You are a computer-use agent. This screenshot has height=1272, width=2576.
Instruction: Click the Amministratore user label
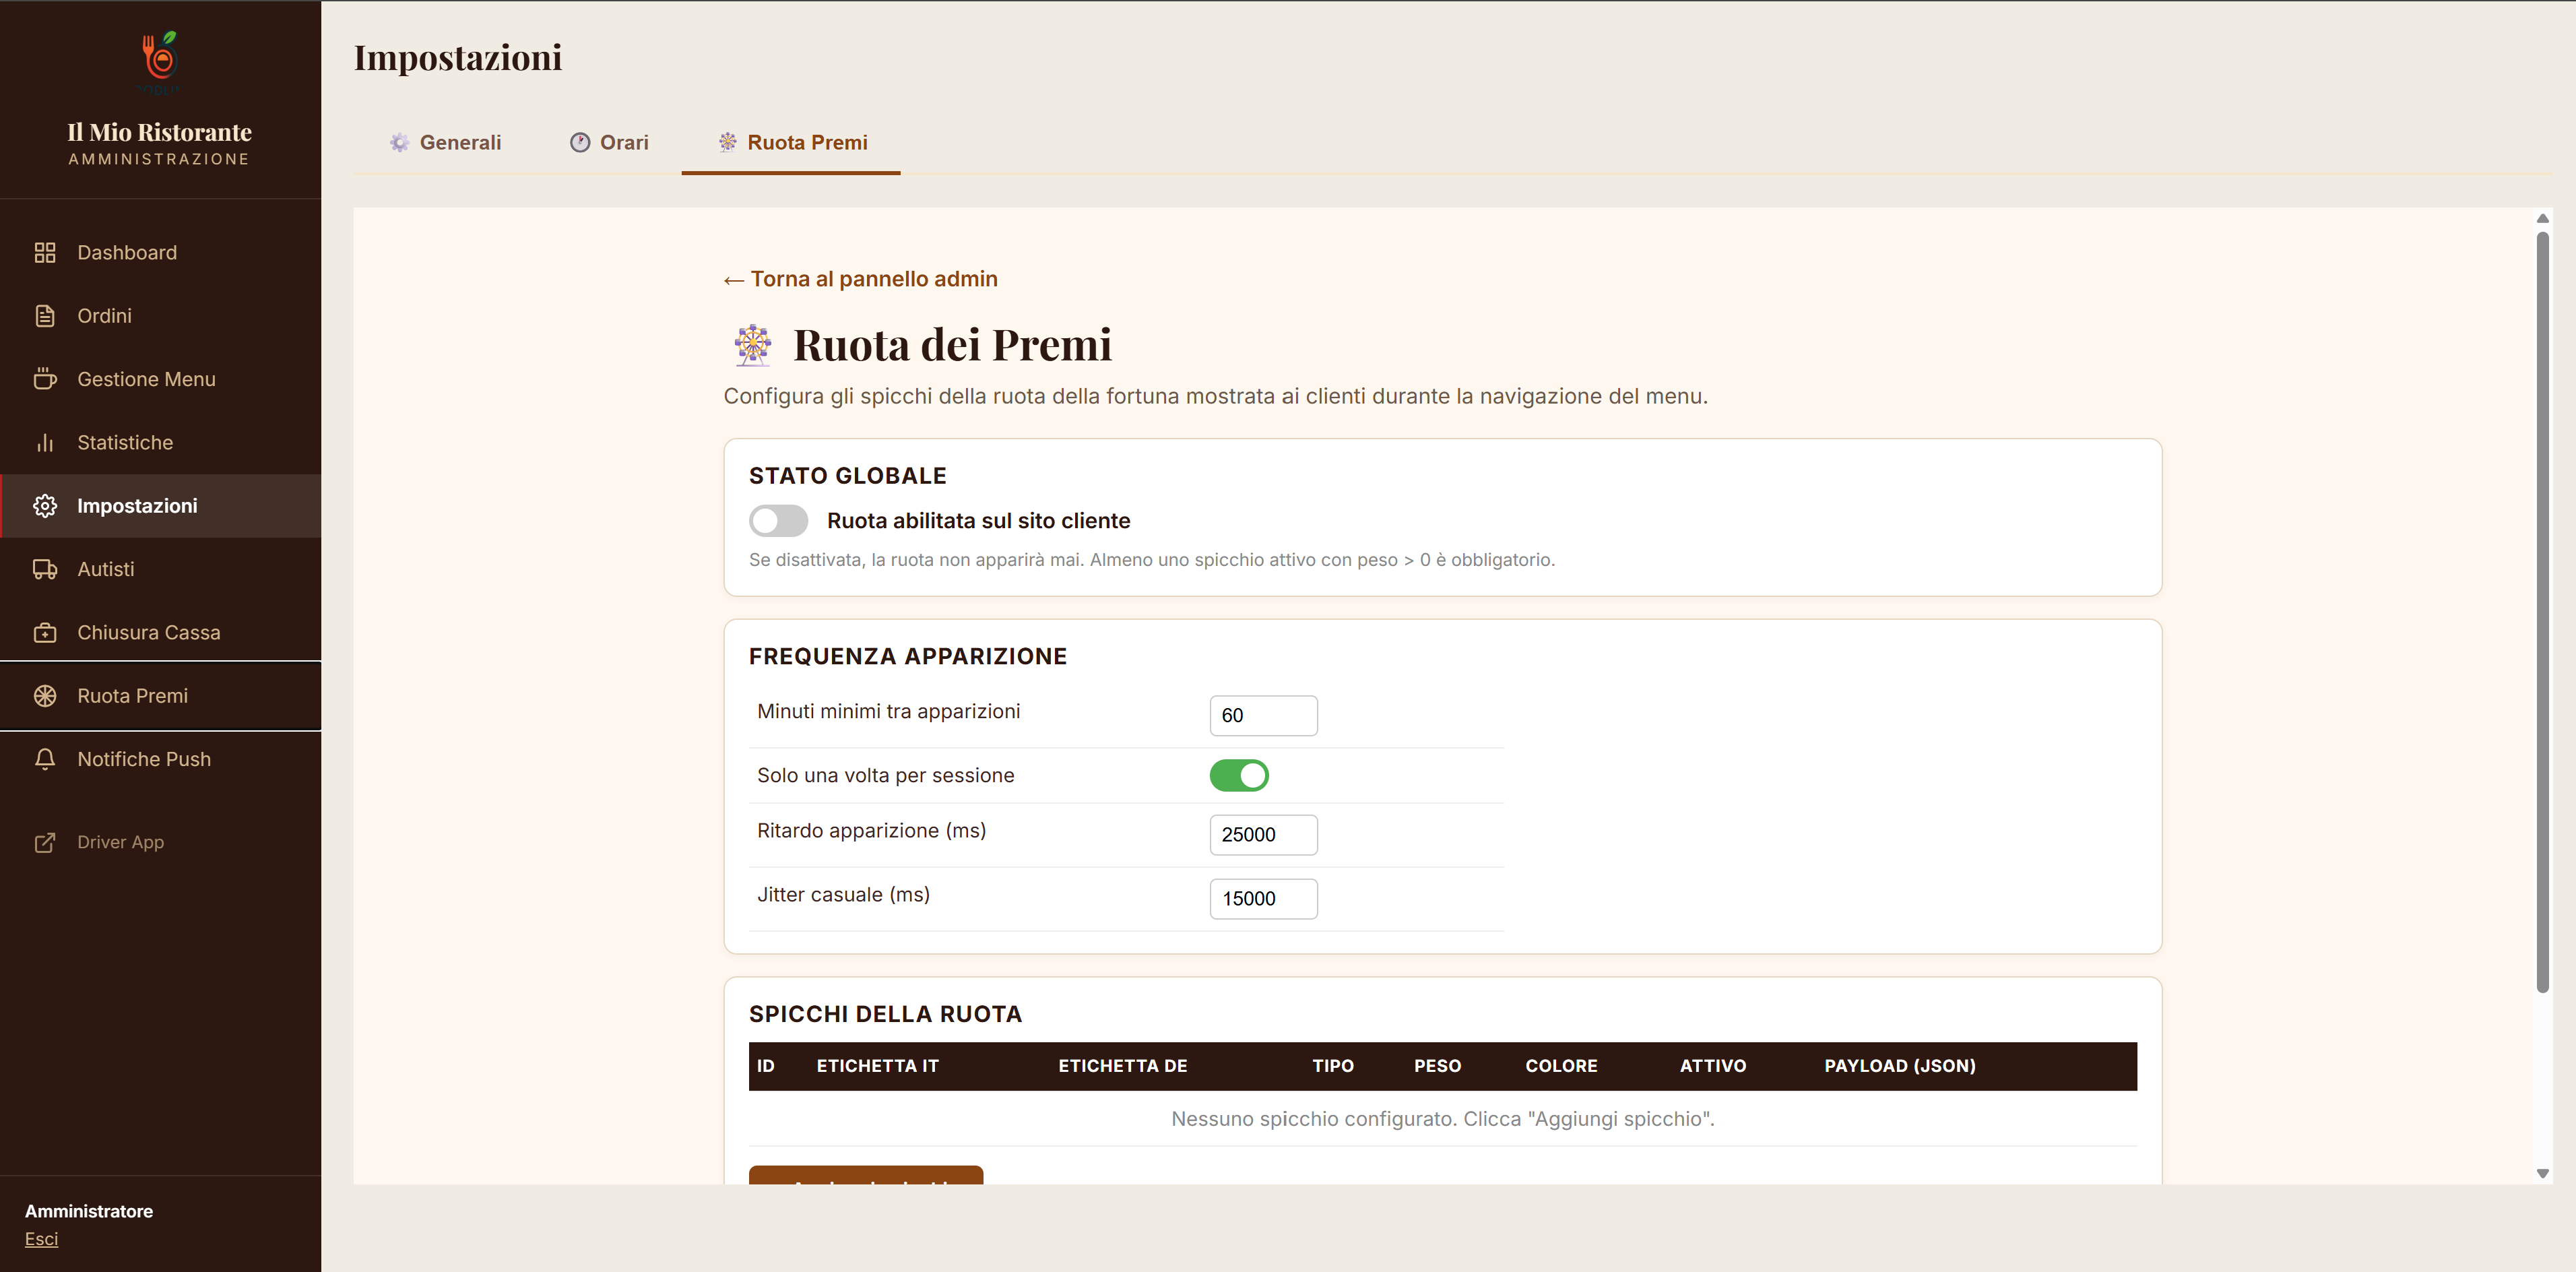(89, 1211)
